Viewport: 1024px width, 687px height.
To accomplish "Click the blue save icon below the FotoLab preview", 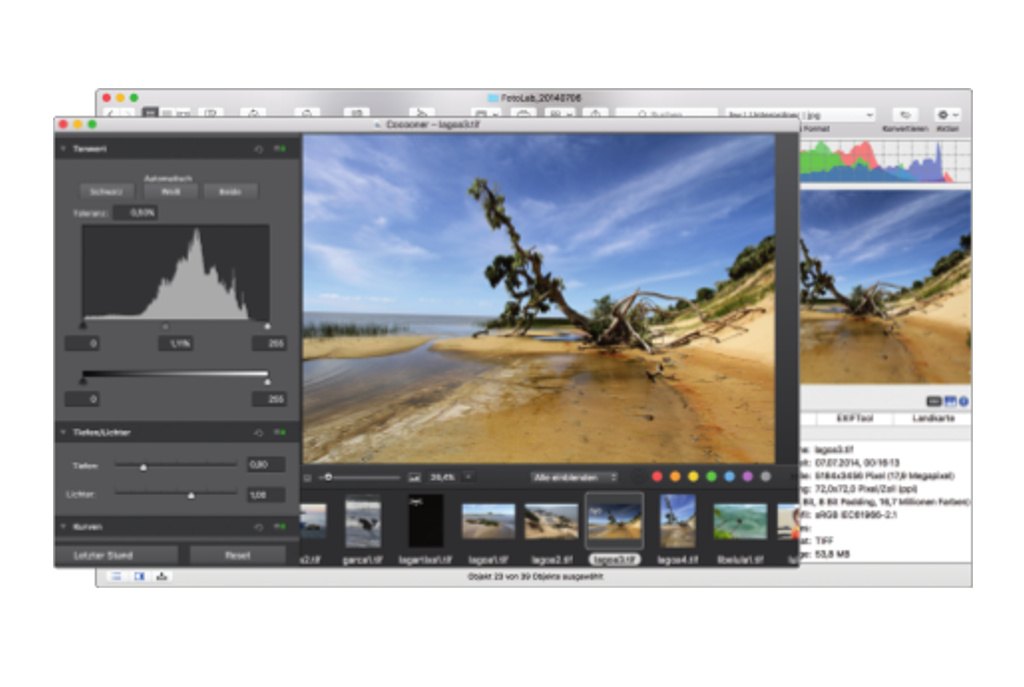I will point(950,402).
